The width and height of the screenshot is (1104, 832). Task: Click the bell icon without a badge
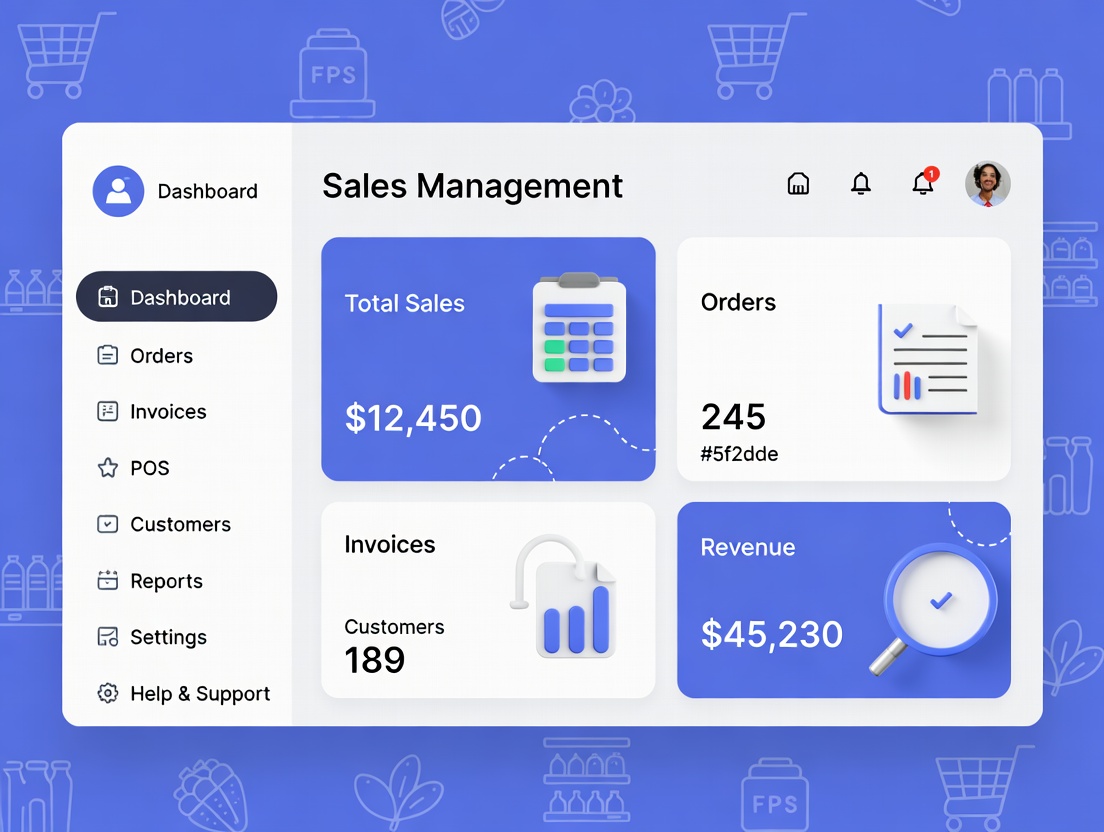[860, 184]
